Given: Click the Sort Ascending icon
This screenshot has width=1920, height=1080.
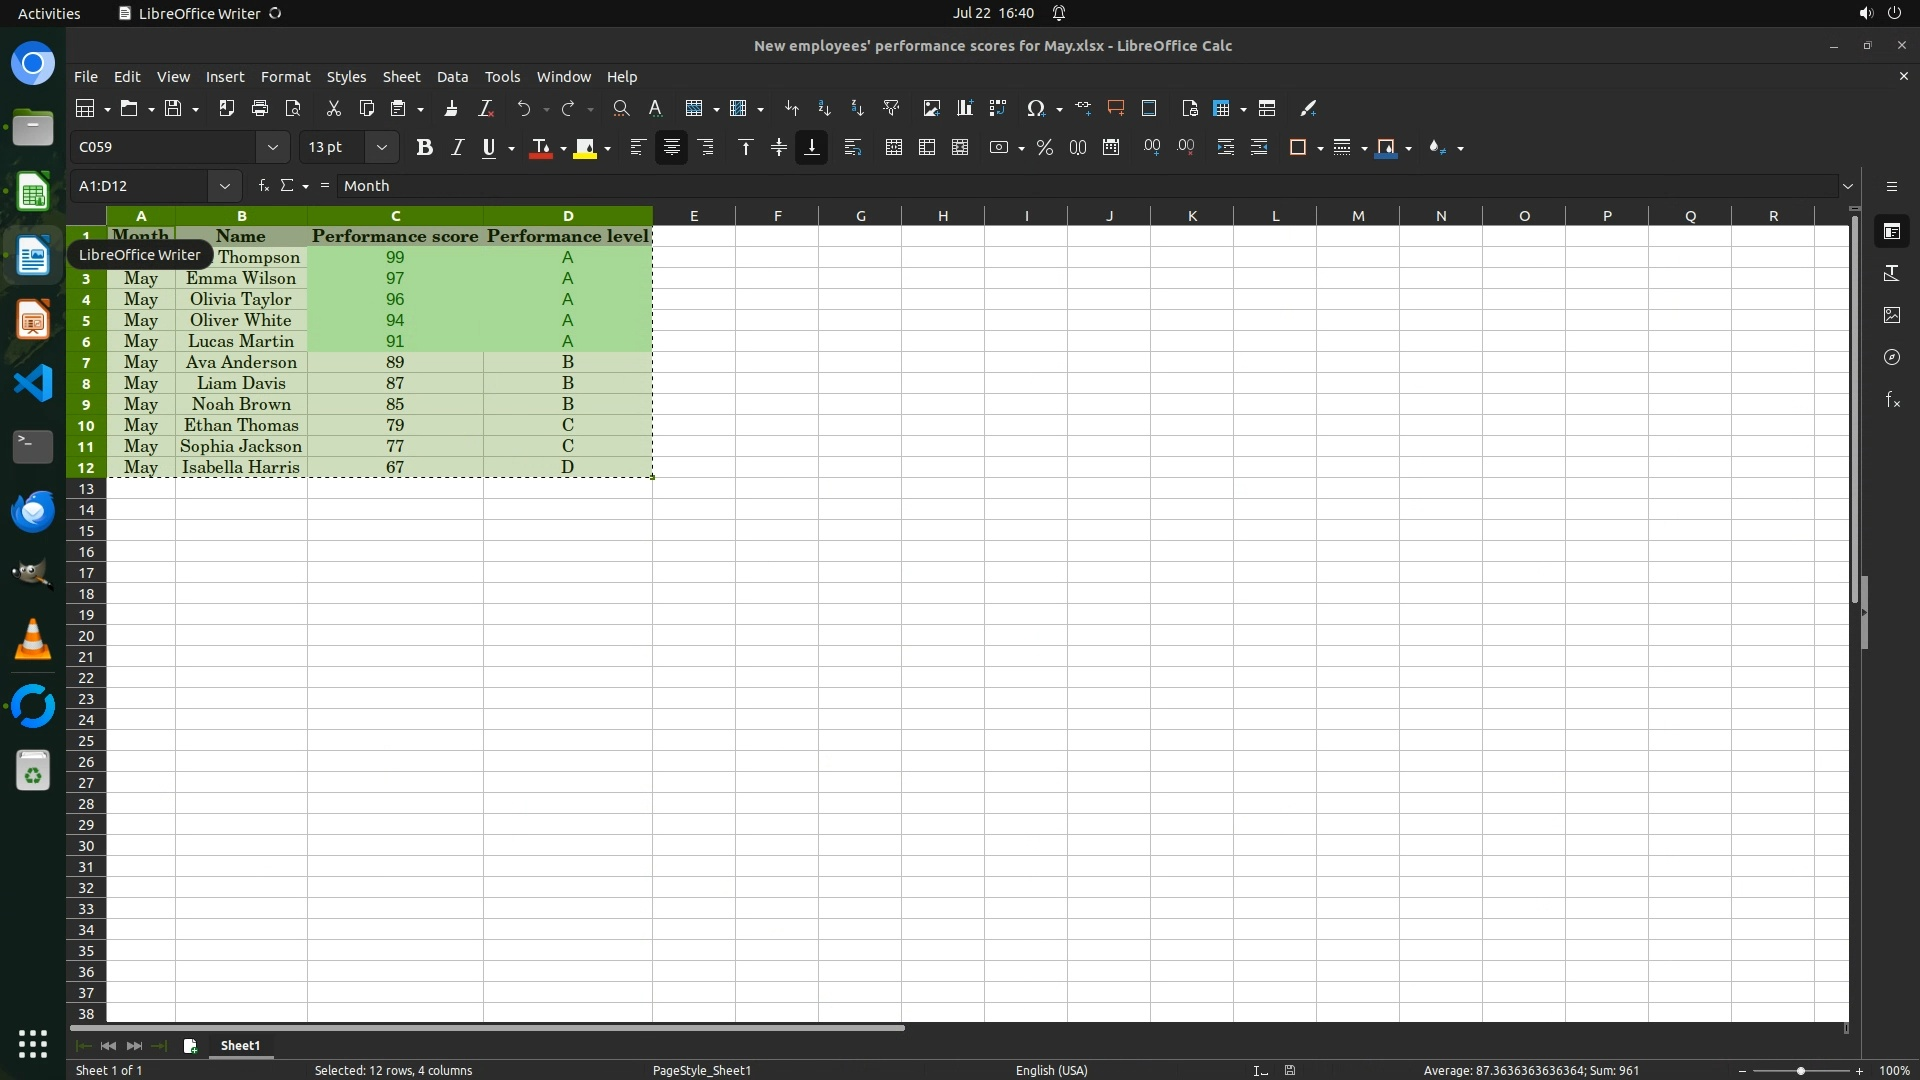Looking at the screenshot, I should 824,108.
